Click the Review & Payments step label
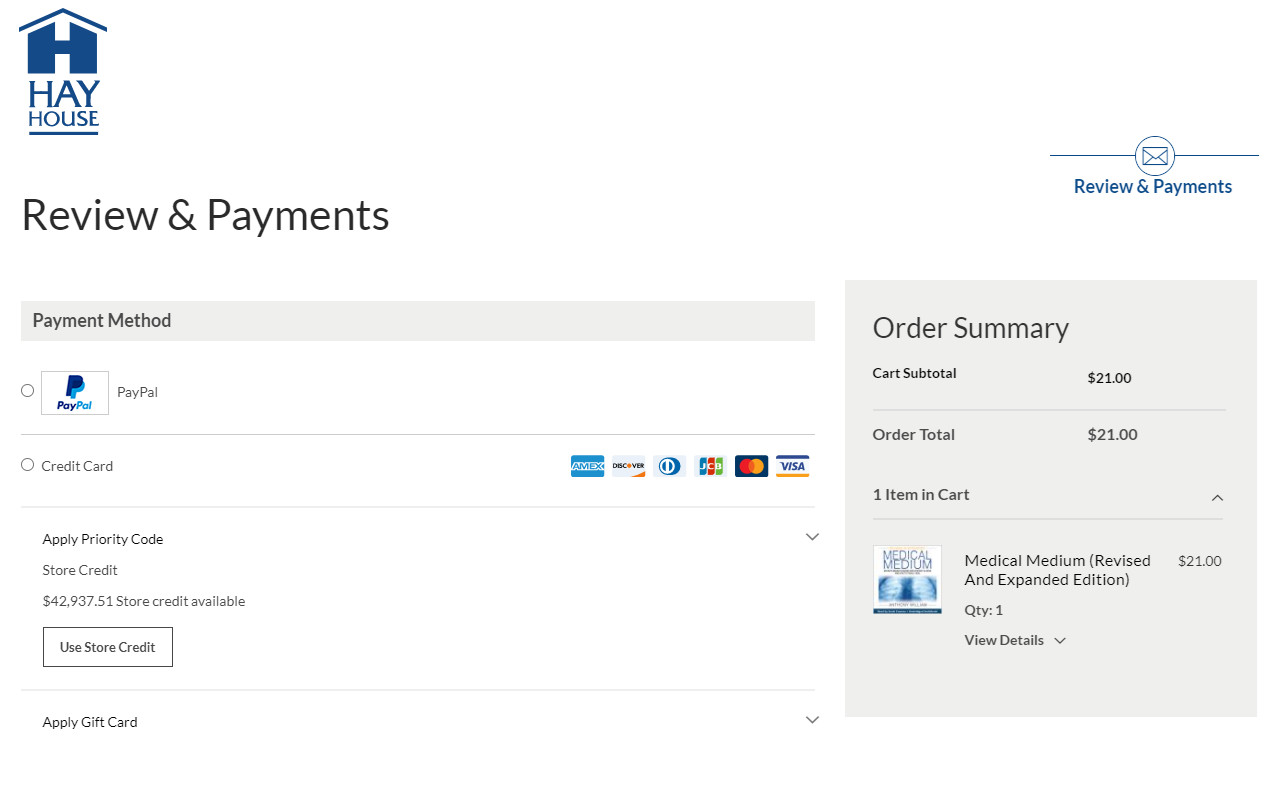The width and height of the screenshot is (1276, 791). pos(1152,187)
